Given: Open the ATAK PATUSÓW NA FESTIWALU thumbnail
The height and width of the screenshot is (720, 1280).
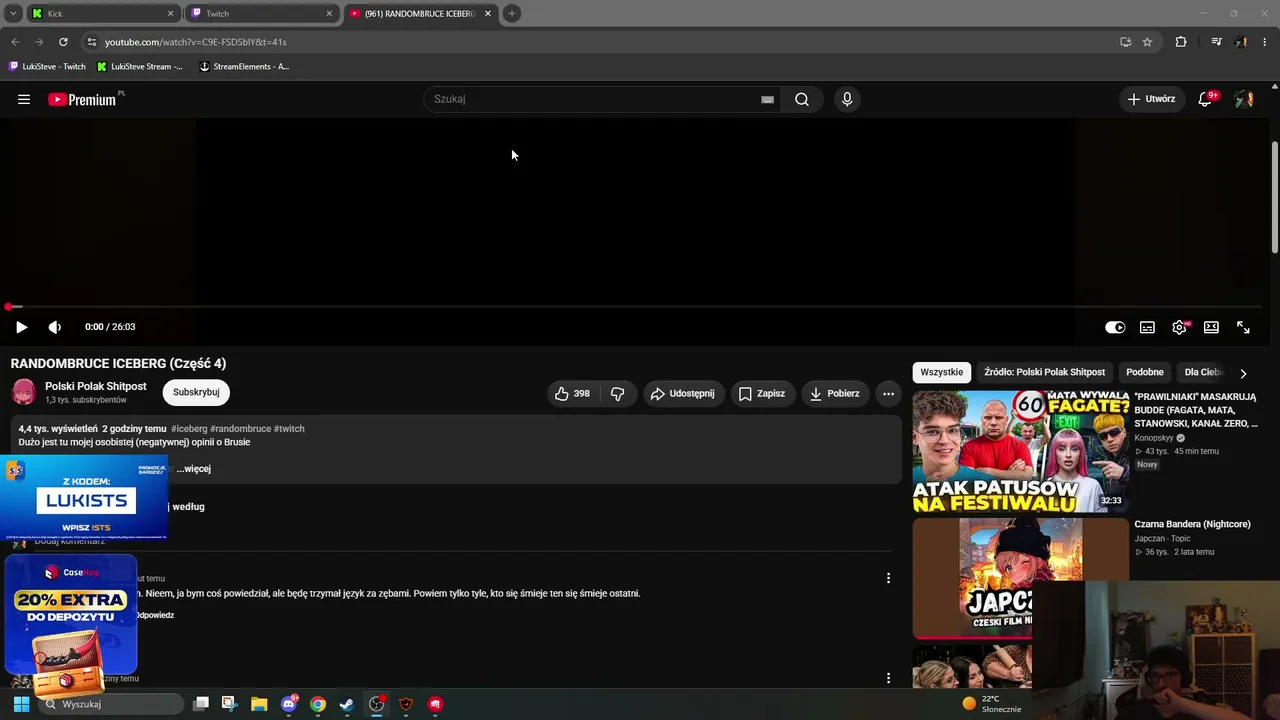Looking at the screenshot, I should coord(1020,451).
